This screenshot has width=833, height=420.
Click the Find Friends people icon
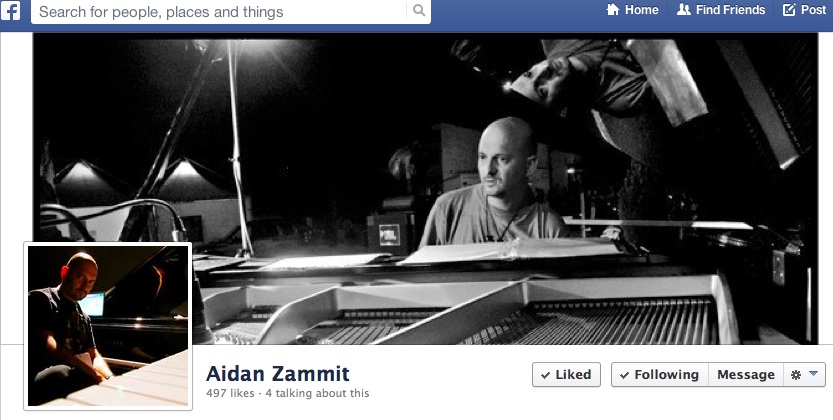(684, 10)
